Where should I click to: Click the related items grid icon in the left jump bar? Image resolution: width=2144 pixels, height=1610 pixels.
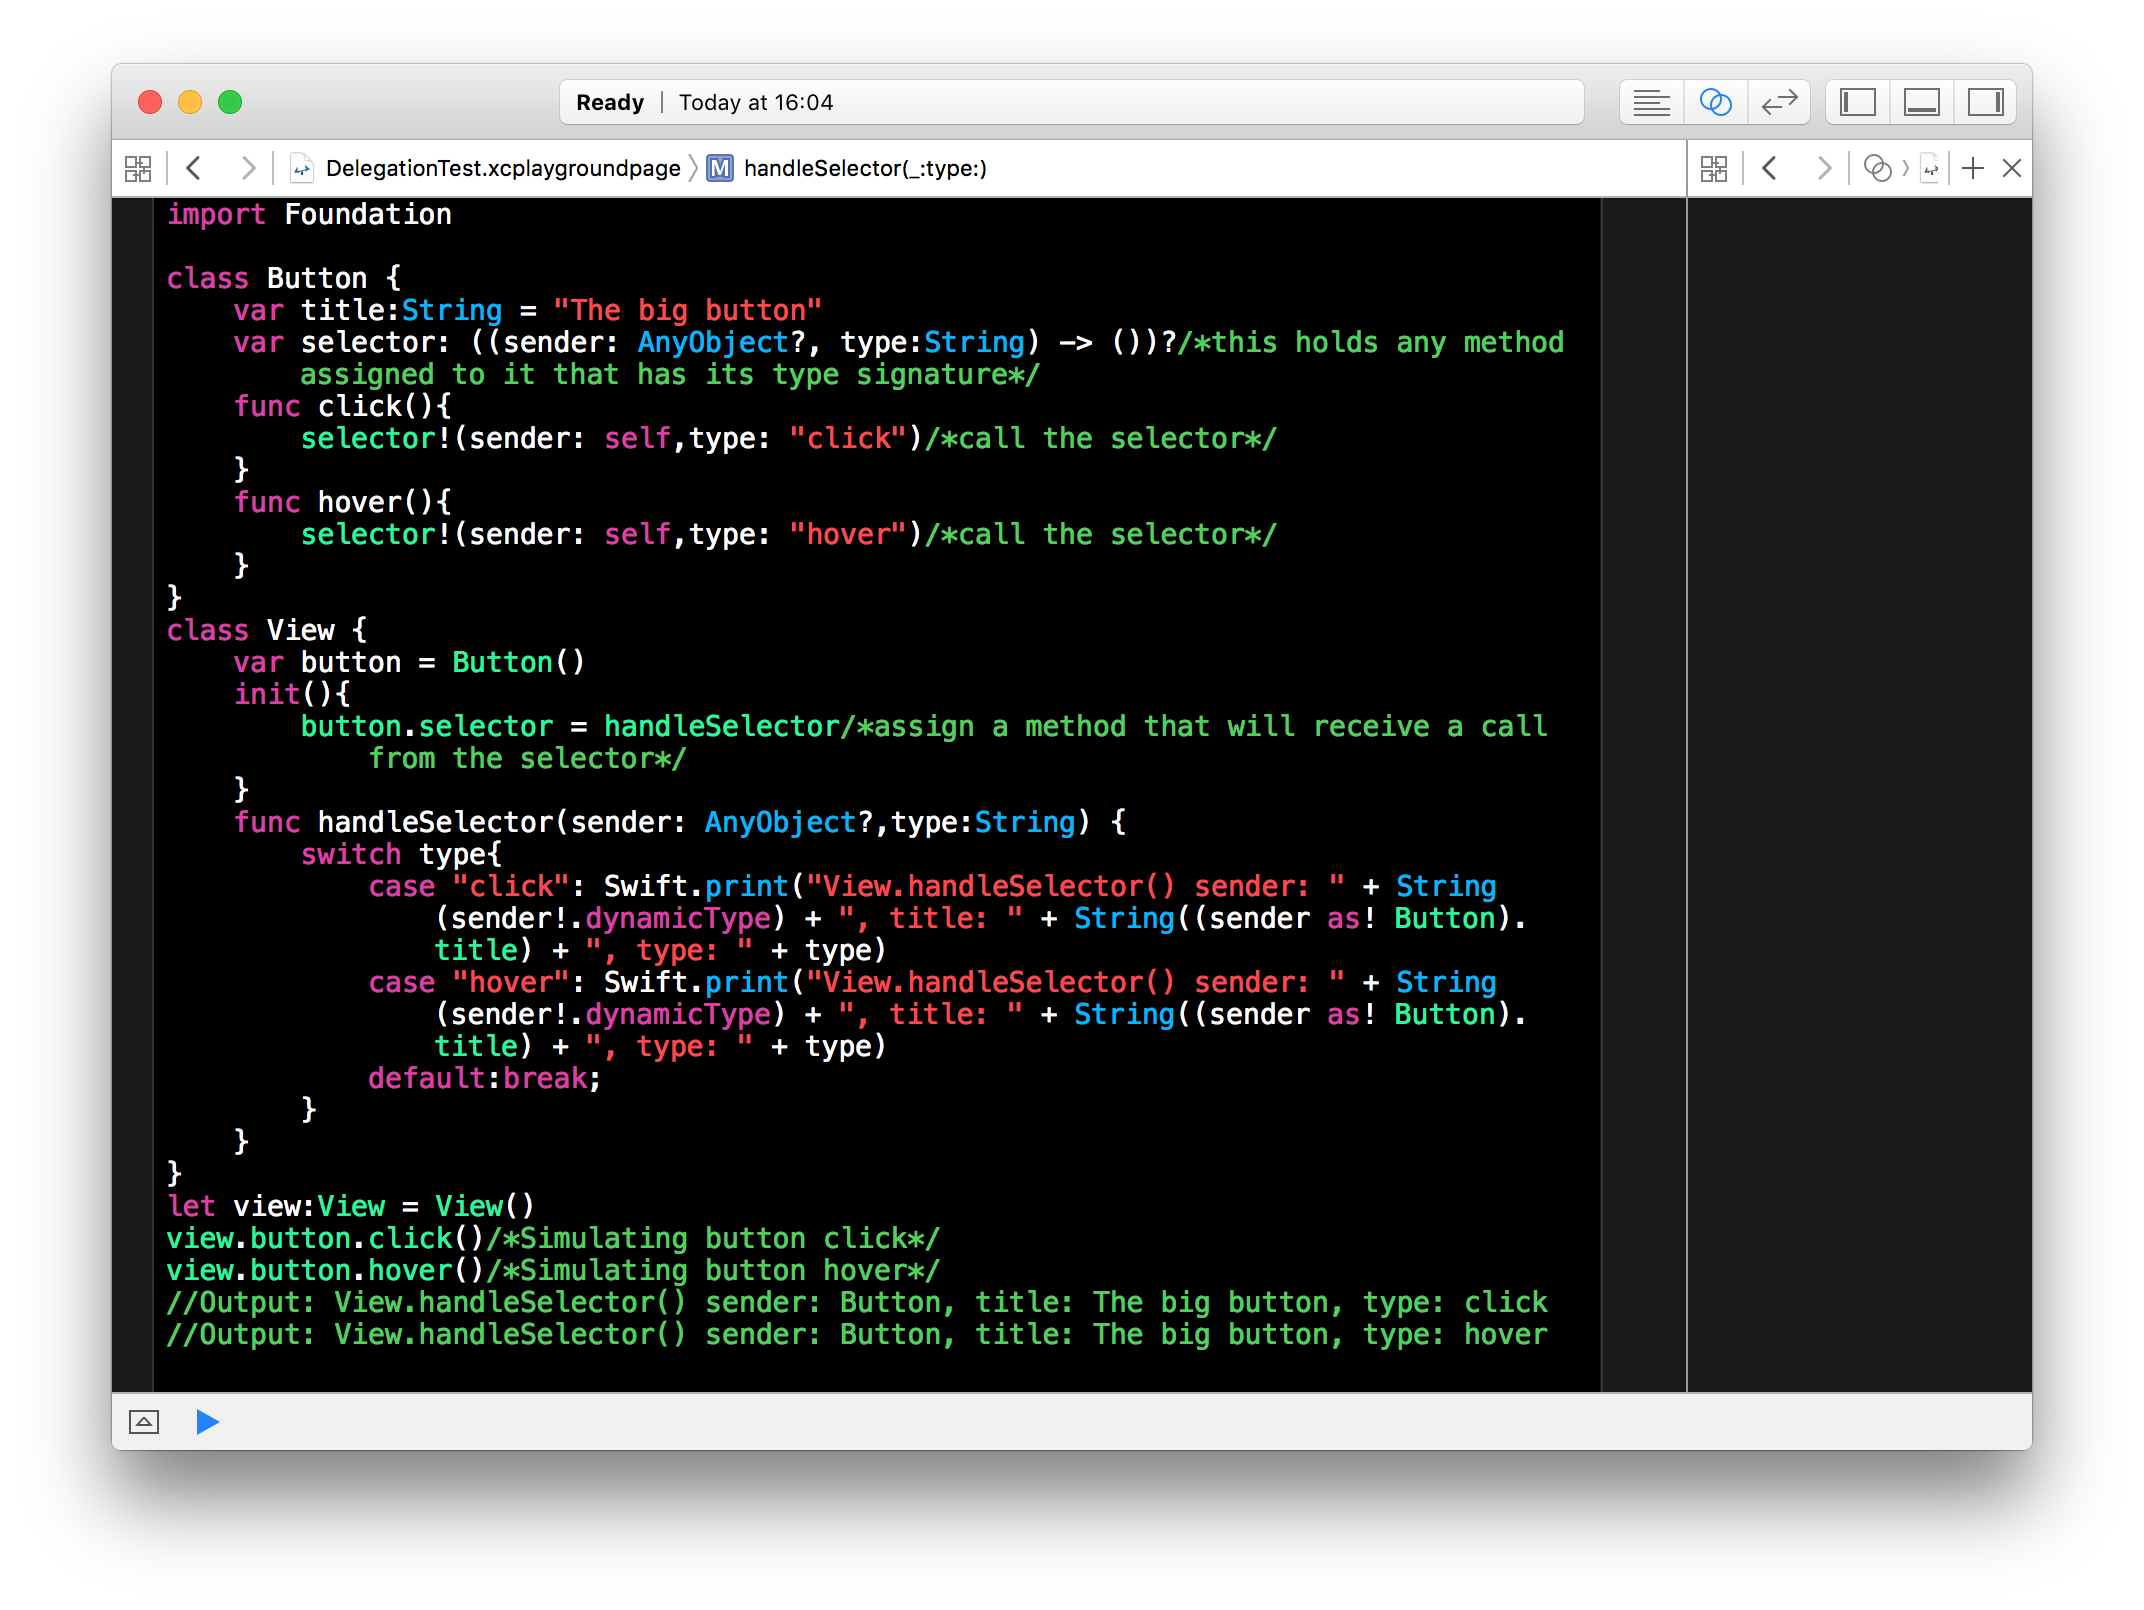click(x=138, y=168)
